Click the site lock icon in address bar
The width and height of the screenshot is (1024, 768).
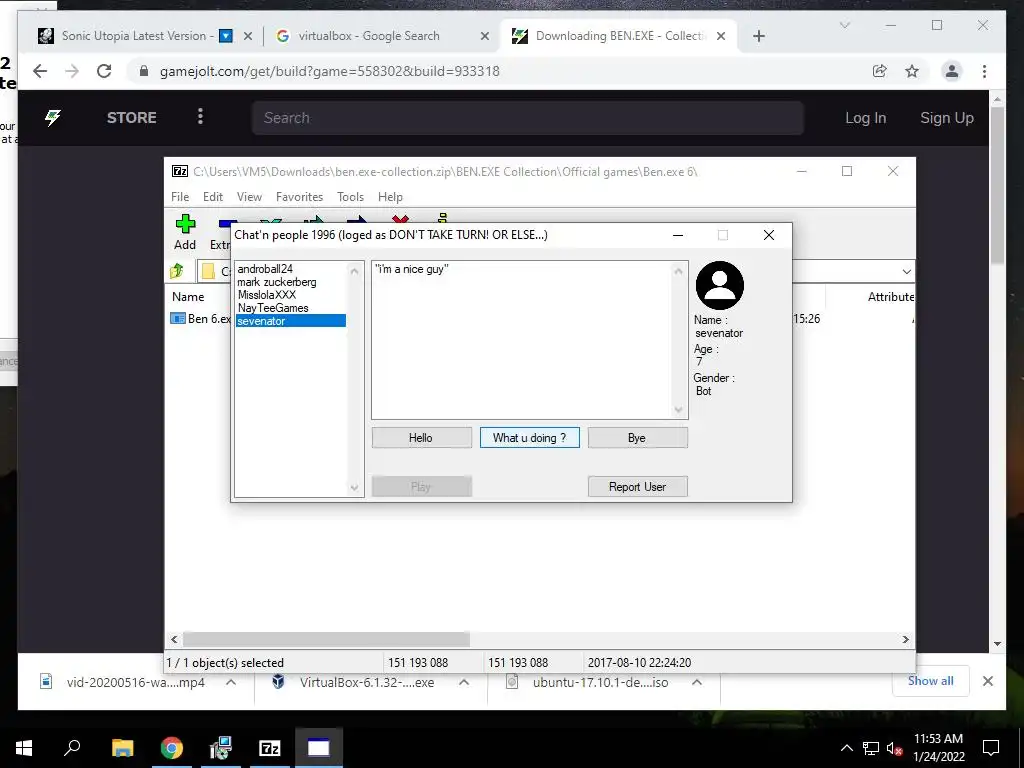[x=144, y=71]
